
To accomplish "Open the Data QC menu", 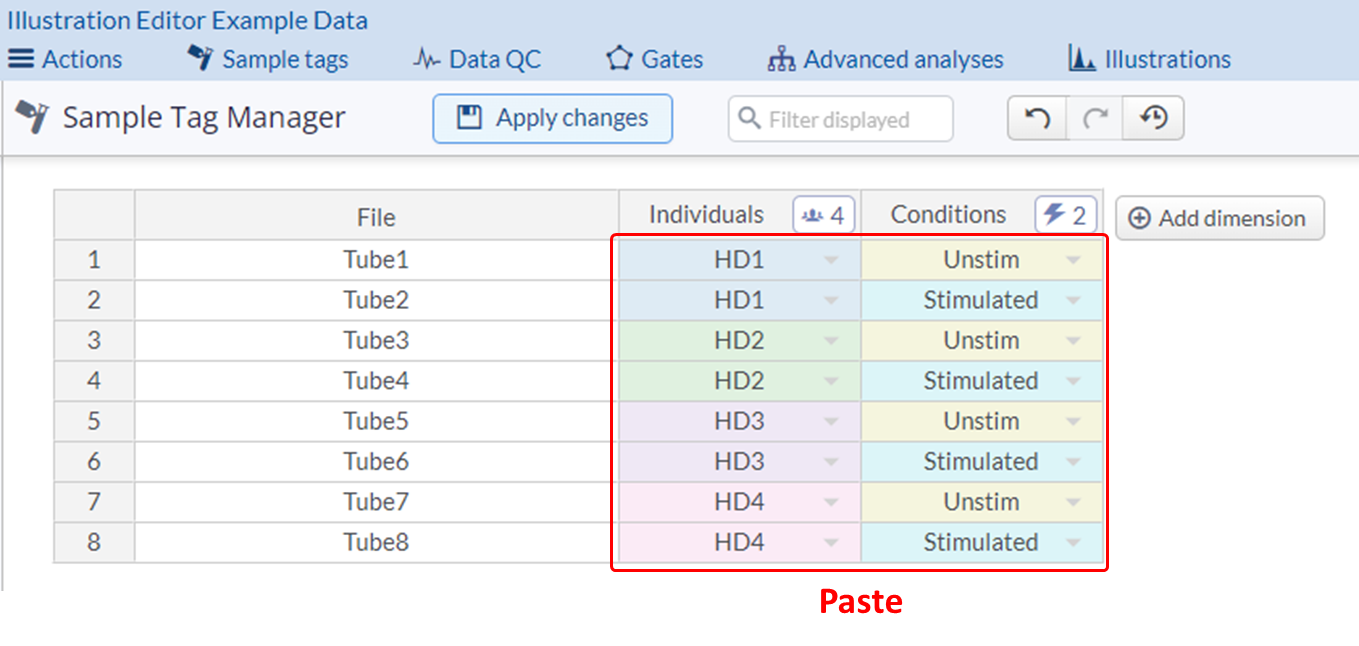I will pyautogui.click(x=477, y=60).
